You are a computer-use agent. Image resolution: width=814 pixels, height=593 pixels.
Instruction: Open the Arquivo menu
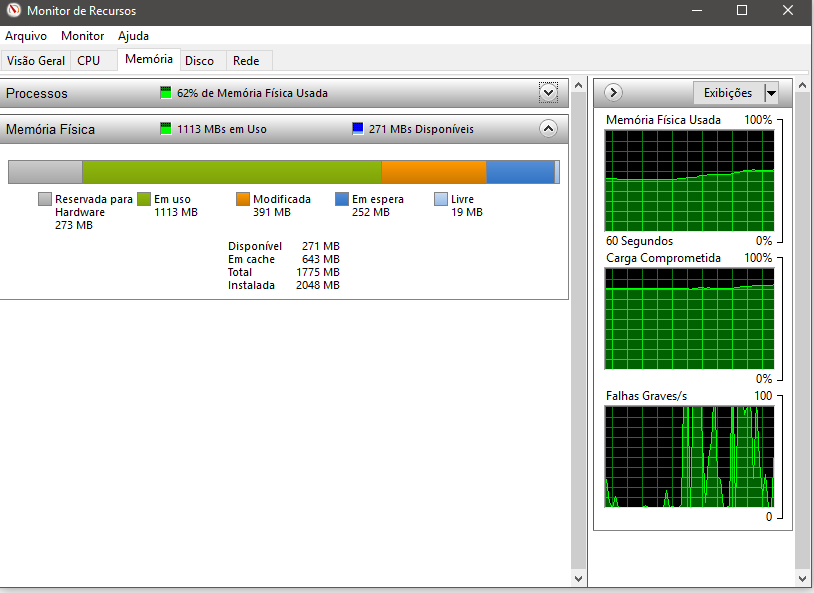pyautogui.click(x=25, y=36)
